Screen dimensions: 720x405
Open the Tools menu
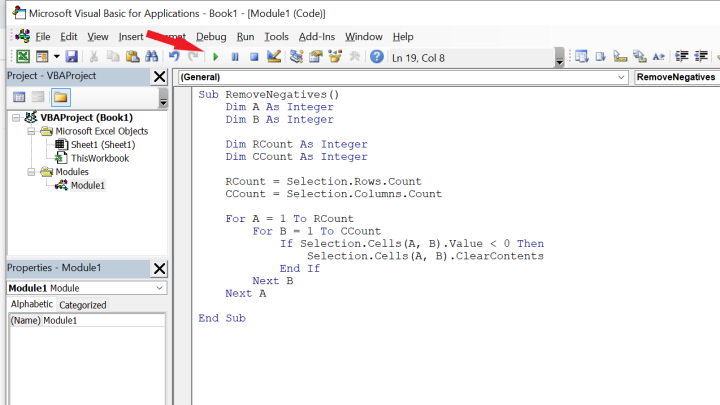[x=276, y=37]
